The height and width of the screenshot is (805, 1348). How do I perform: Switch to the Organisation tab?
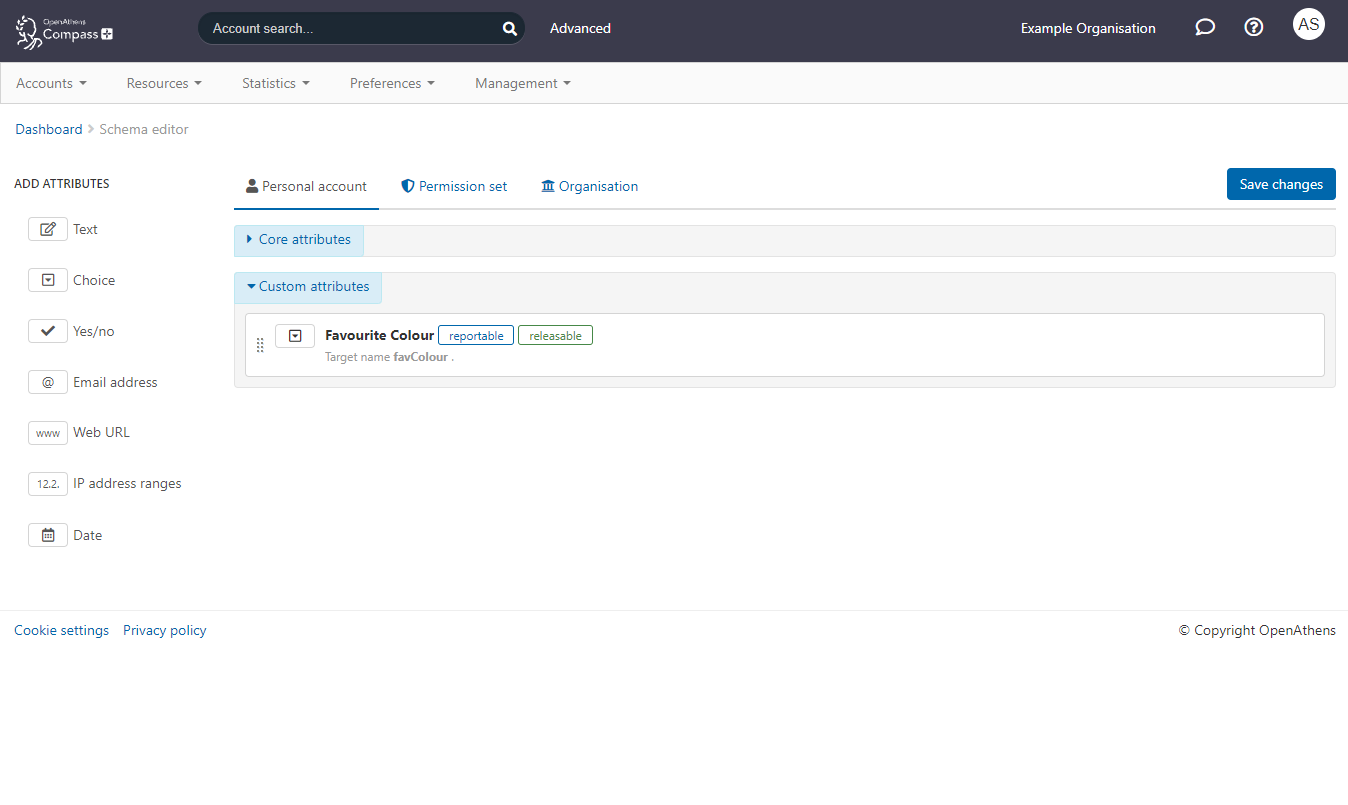589,186
